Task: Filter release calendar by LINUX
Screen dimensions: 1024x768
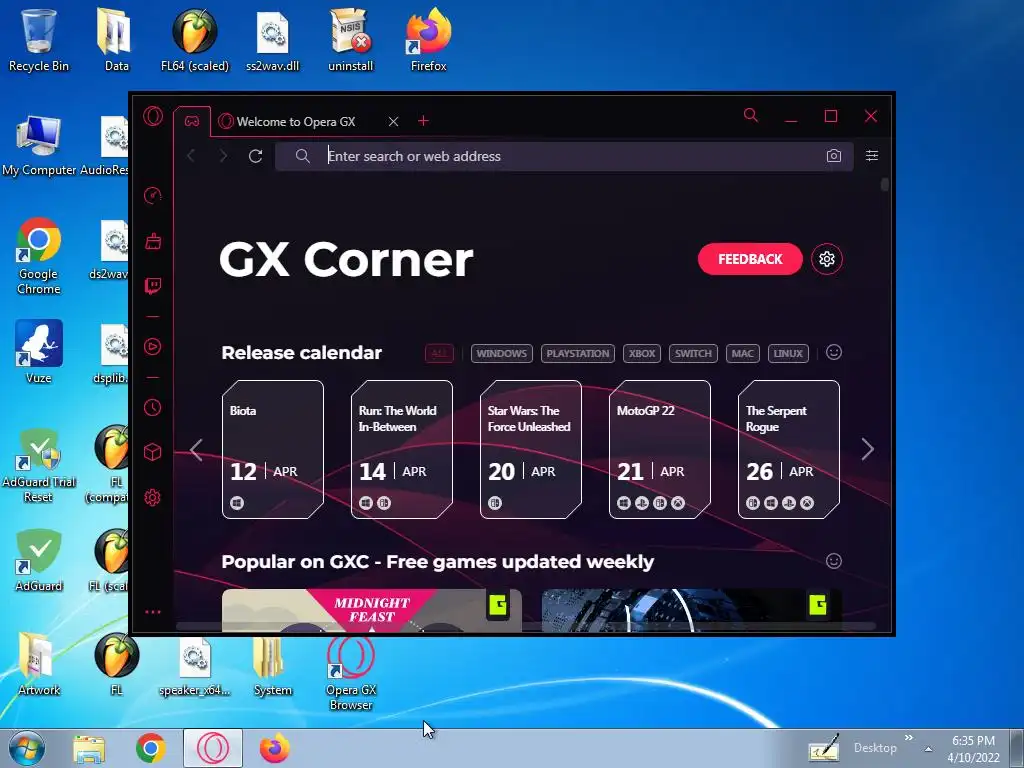Action: [x=788, y=353]
